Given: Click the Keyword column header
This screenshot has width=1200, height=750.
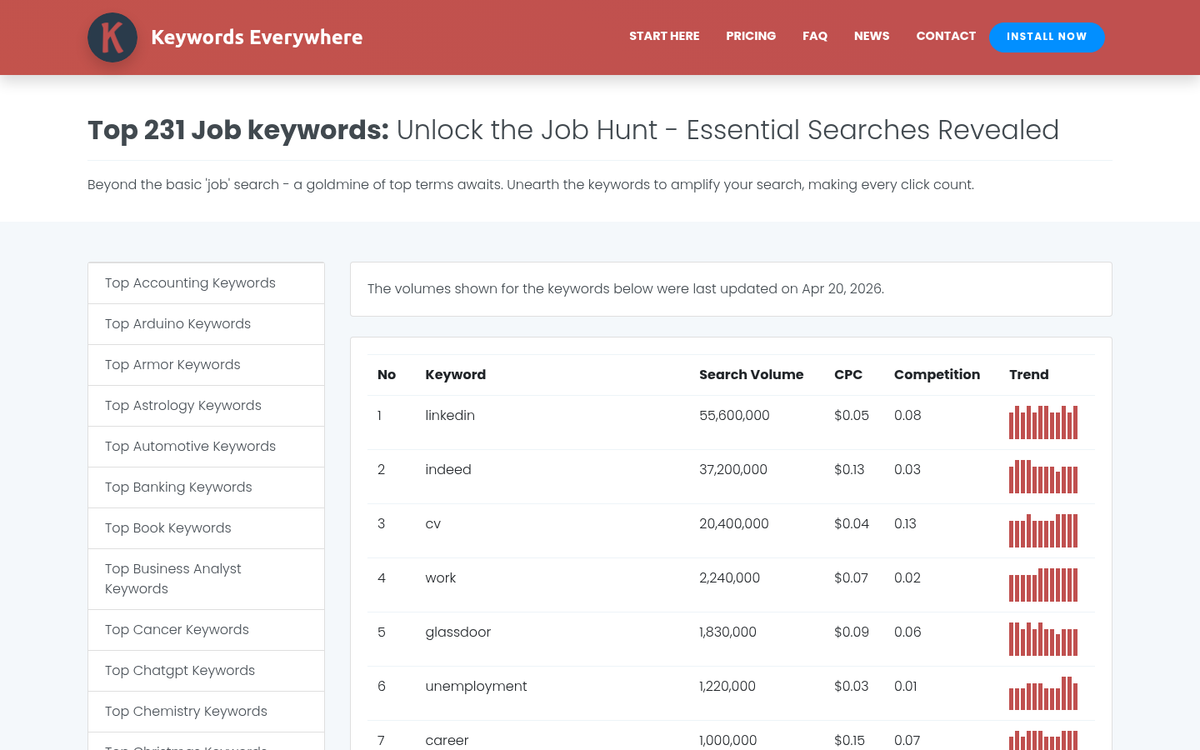Looking at the screenshot, I should click(x=455, y=374).
